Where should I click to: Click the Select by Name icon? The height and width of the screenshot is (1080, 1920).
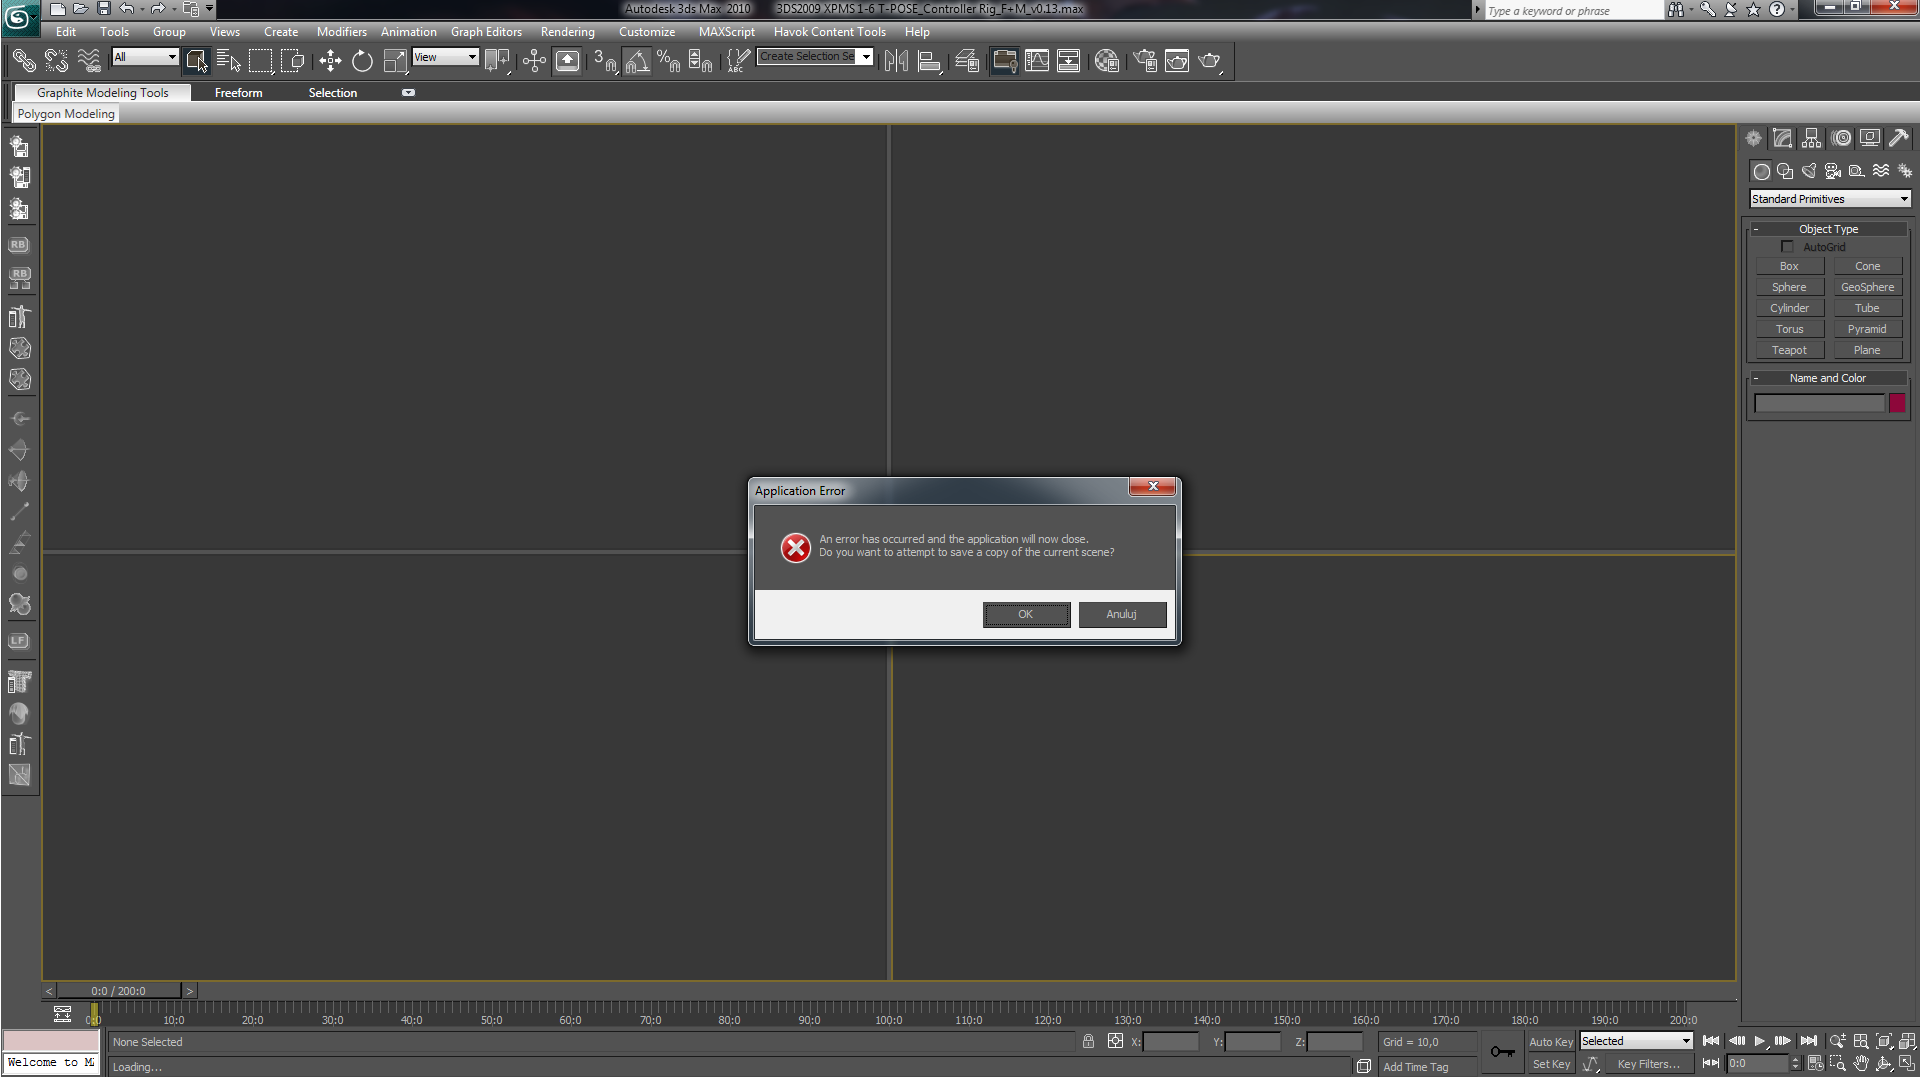[x=228, y=62]
